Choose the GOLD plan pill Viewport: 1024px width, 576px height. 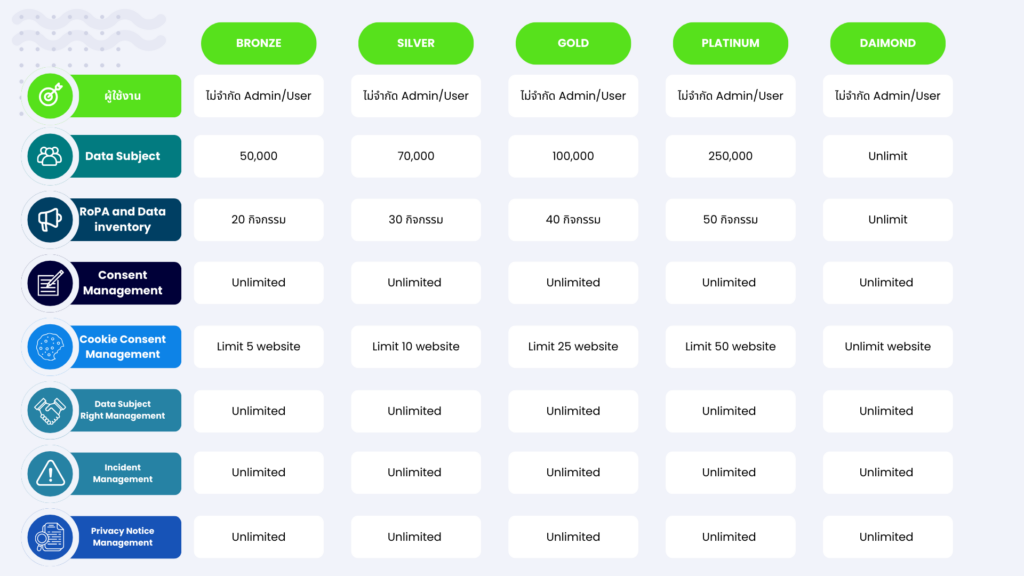pos(573,43)
